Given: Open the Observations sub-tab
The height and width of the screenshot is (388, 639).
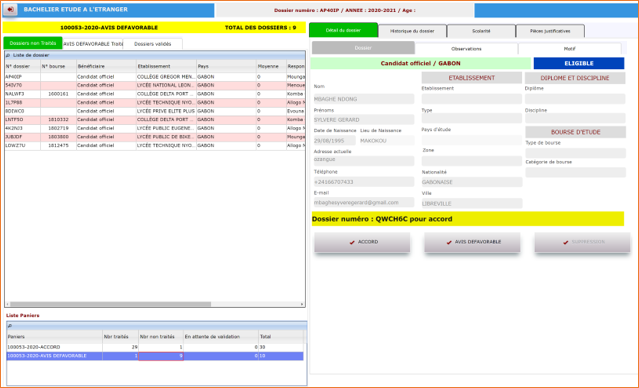Looking at the screenshot, I should point(466,49).
